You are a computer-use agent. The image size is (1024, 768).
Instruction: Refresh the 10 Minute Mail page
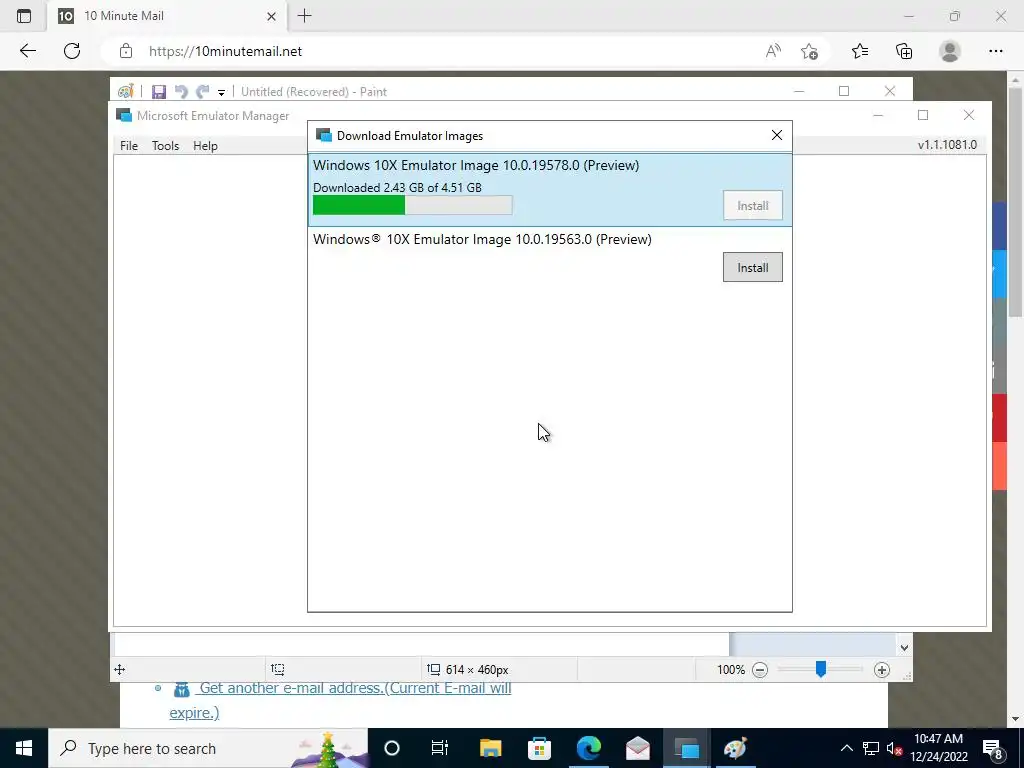point(72,51)
